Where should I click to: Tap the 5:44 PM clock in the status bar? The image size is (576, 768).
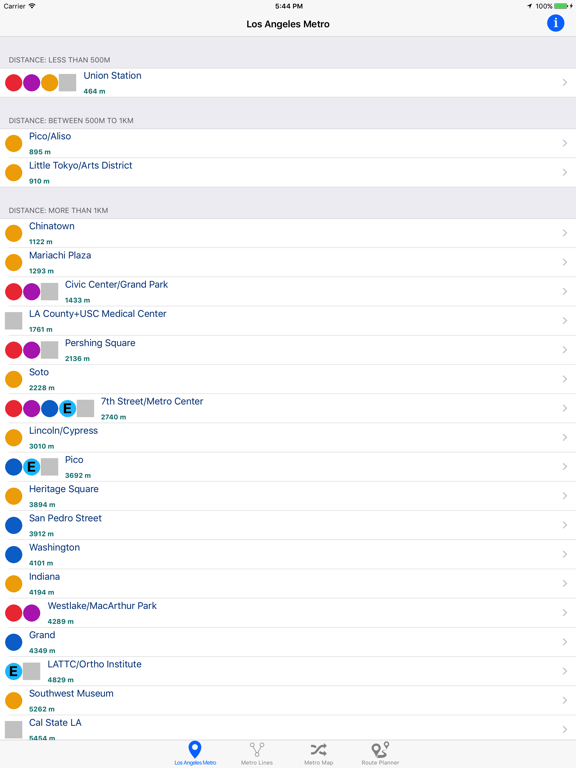[x=288, y=6]
